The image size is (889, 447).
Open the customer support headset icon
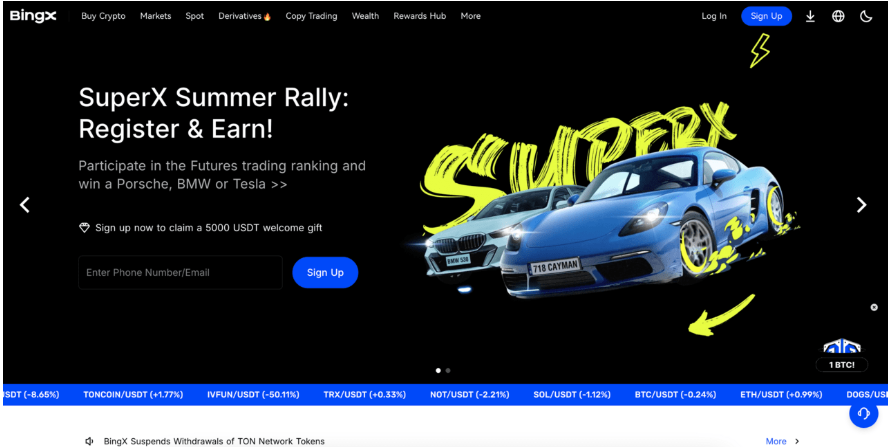click(x=864, y=415)
